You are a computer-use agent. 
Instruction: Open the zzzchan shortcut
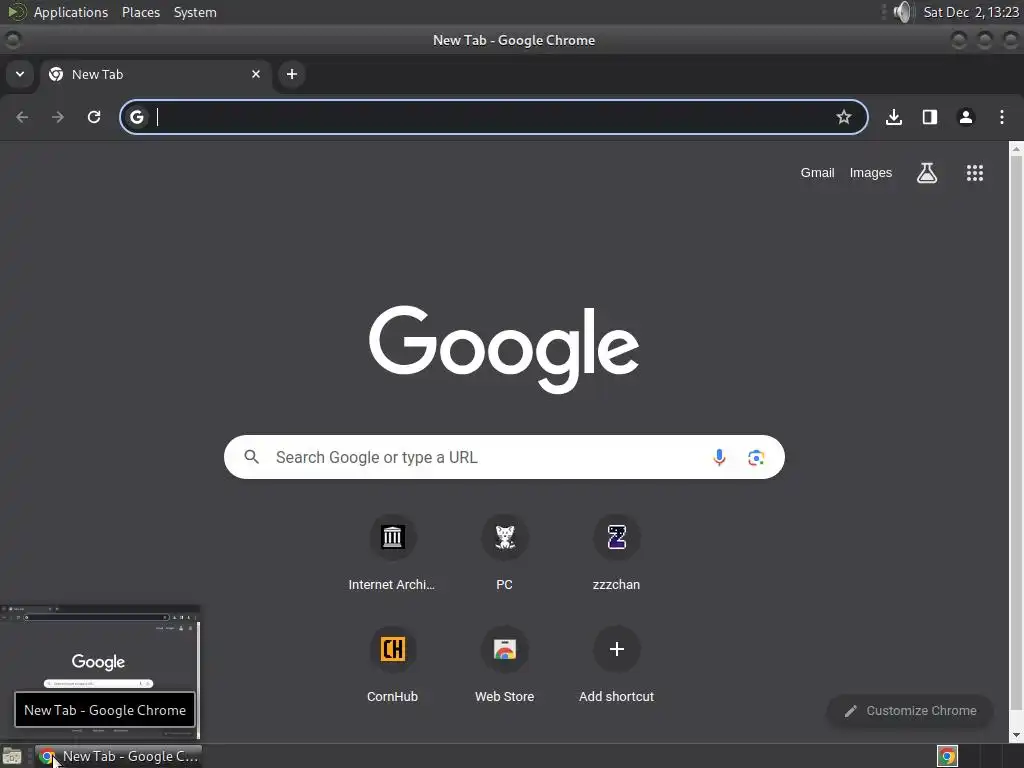point(616,554)
